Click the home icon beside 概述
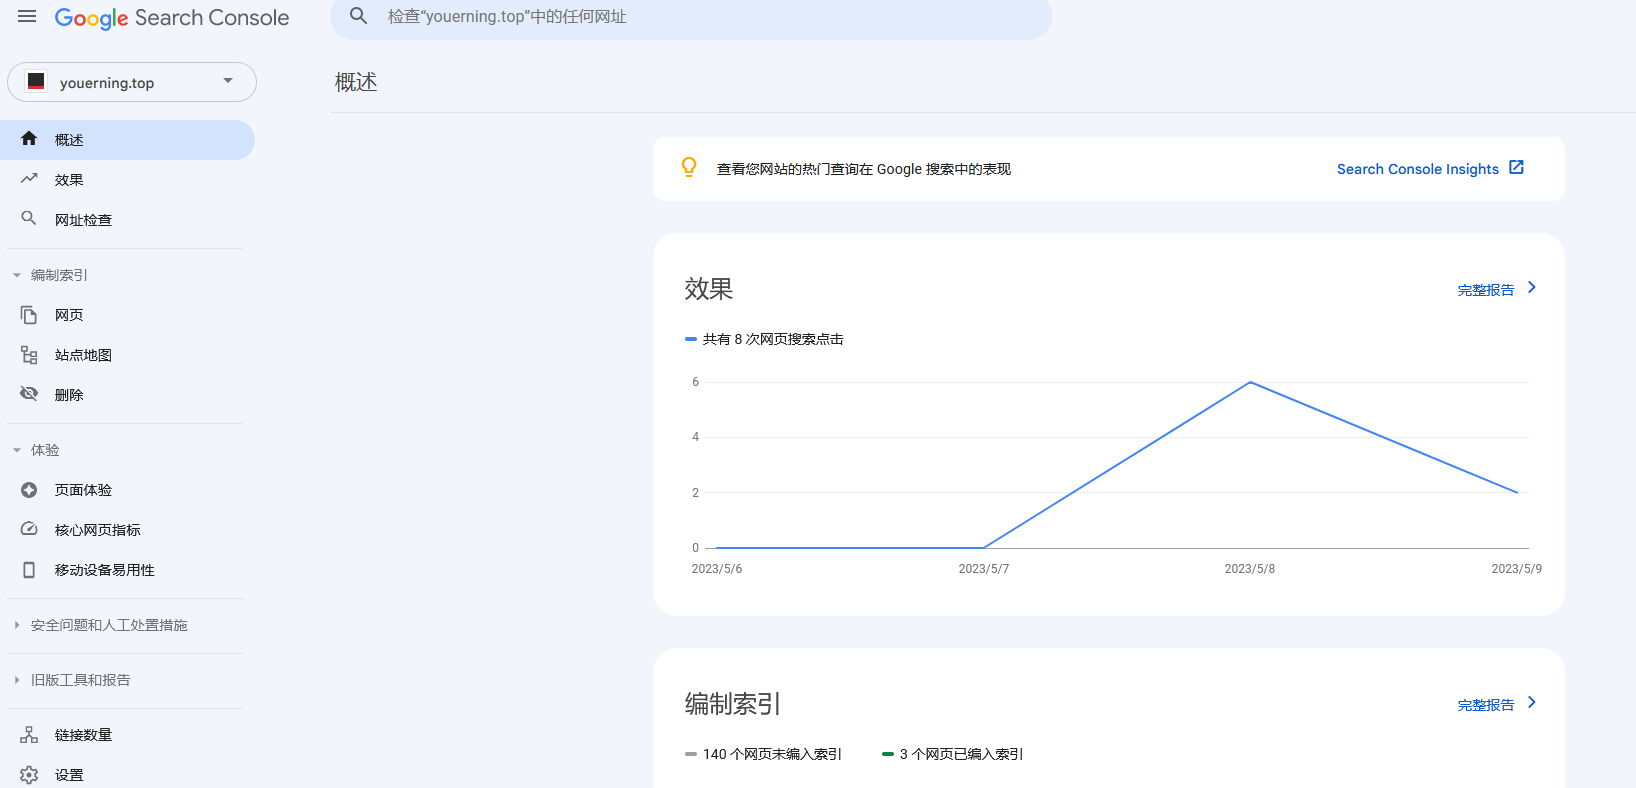 (29, 139)
